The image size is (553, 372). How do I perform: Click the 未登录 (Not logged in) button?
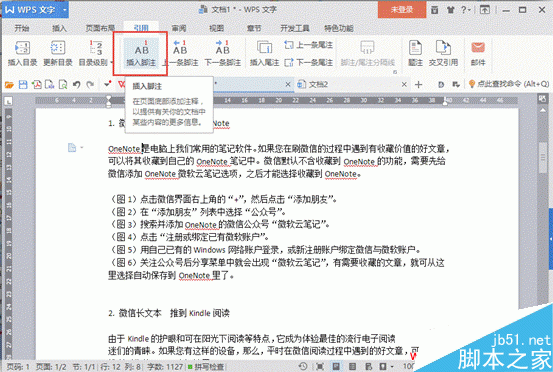(x=402, y=10)
